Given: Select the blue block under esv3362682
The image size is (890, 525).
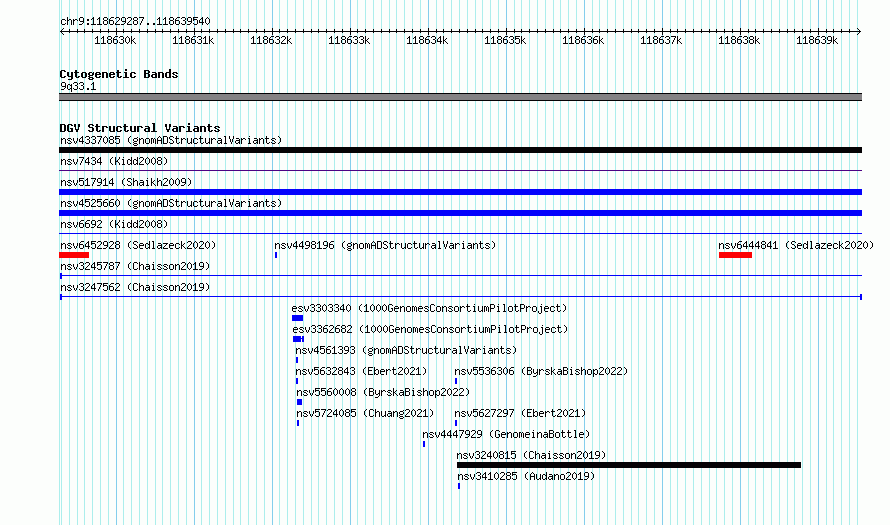Looking at the screenshot, I should [x=298, y=339].
